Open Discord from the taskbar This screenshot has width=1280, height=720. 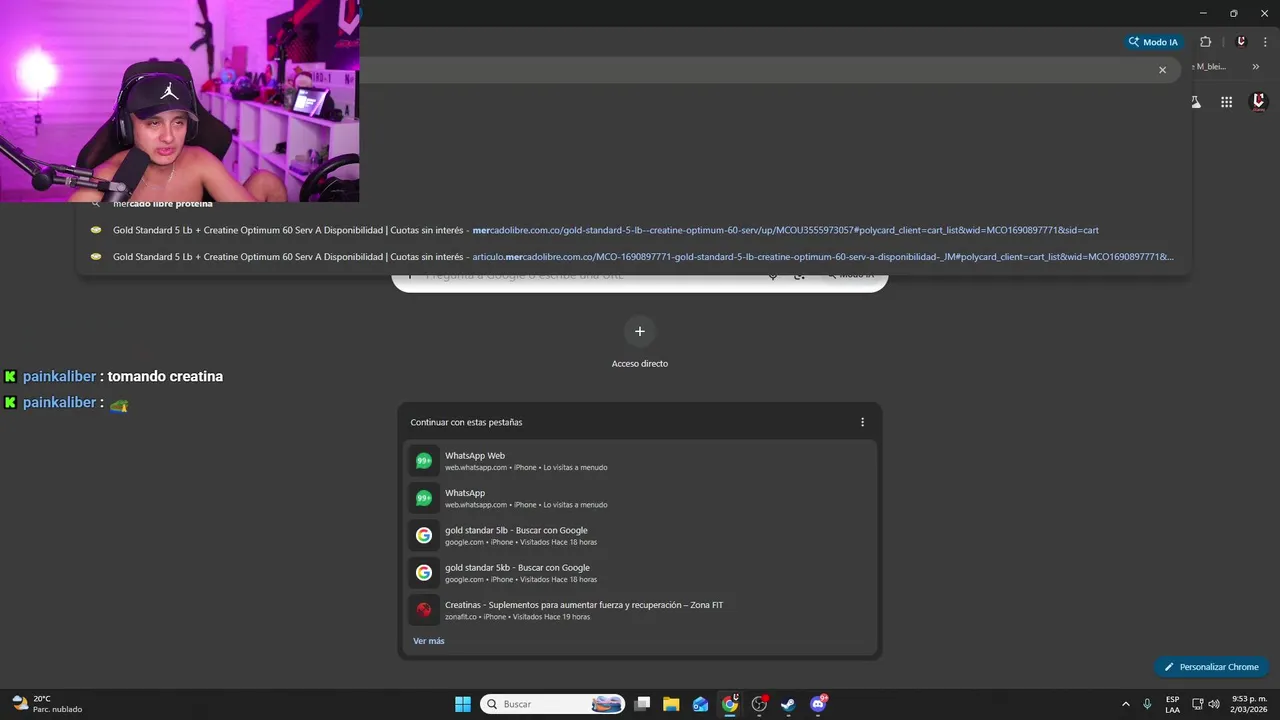tap(818, 704)
